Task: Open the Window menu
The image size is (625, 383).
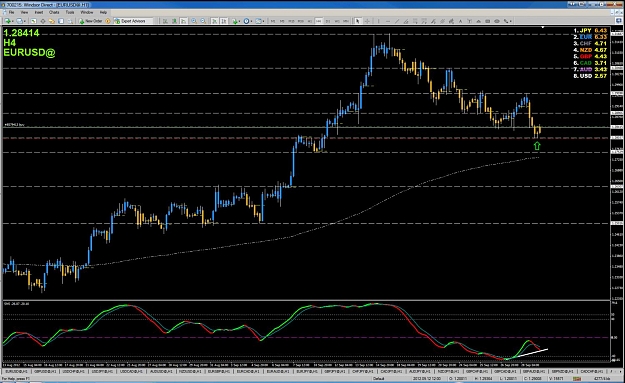Action: coord(86,12)
